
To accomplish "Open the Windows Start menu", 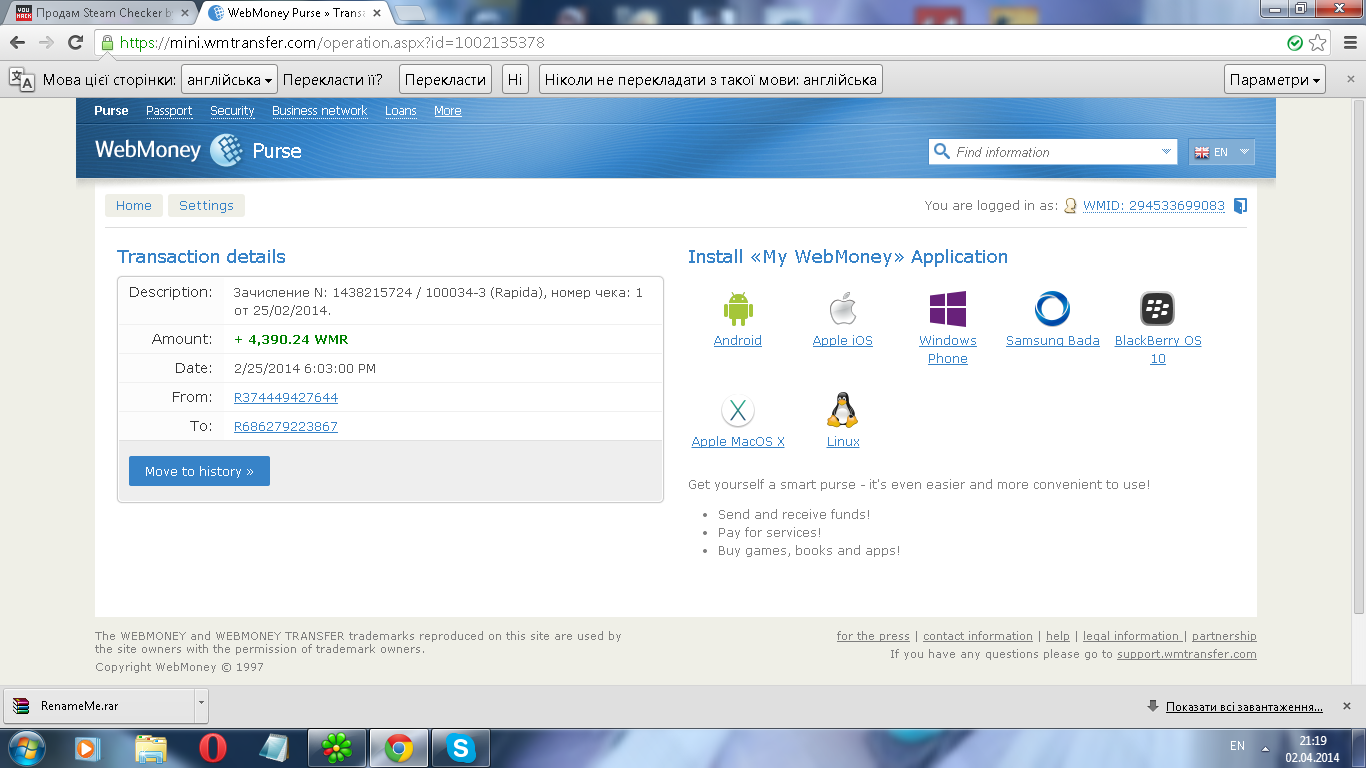I will (x=27, y=747).
